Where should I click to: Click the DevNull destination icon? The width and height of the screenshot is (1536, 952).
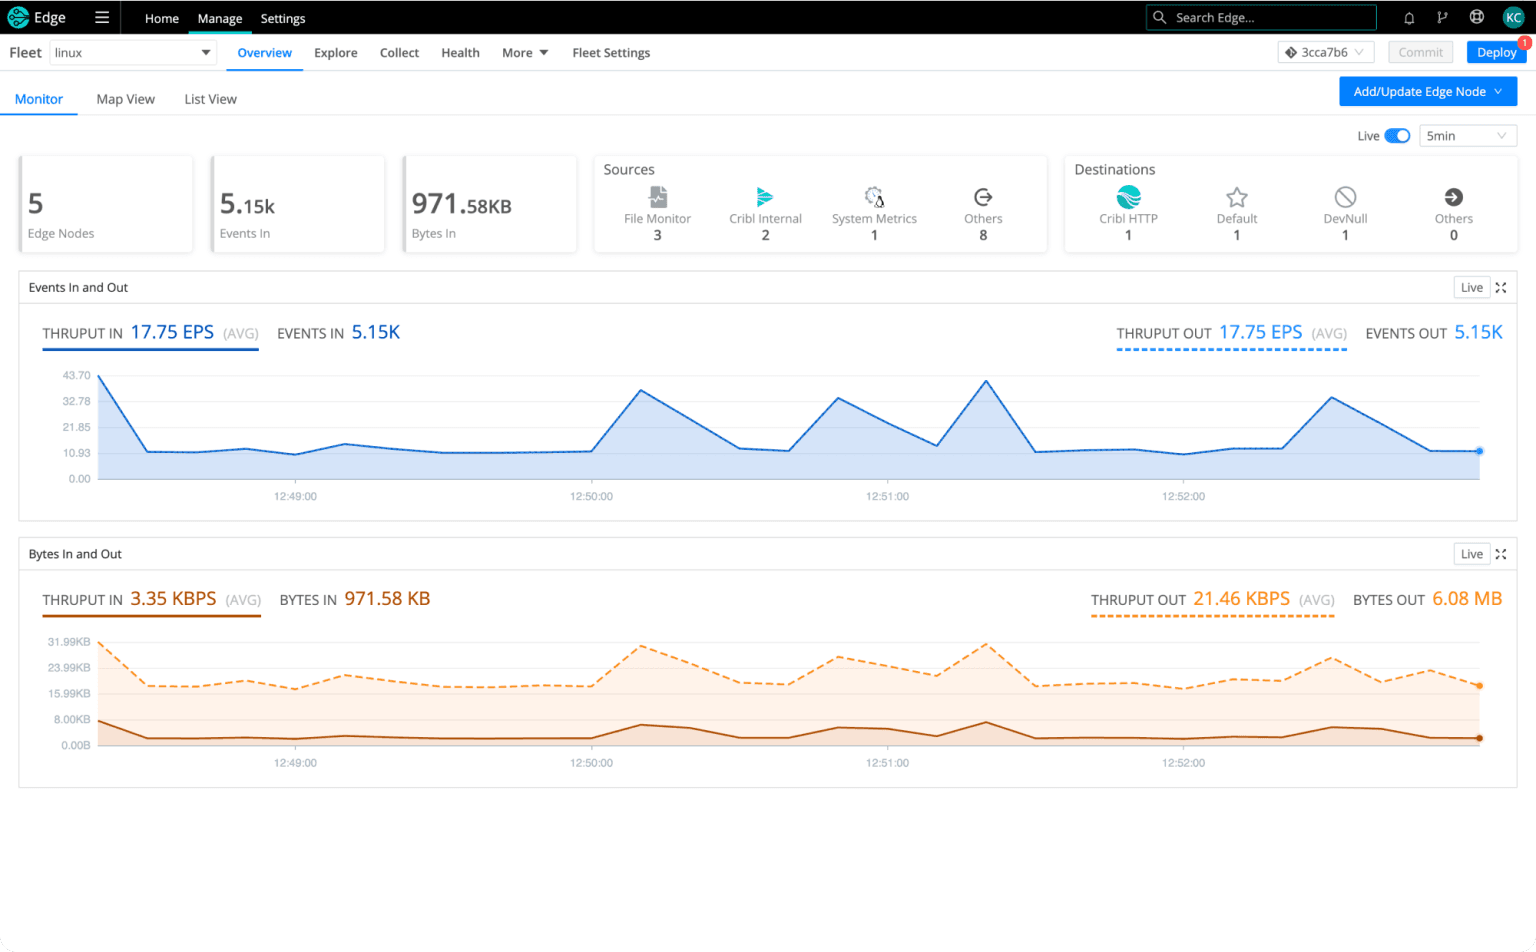click(1345, 197)
